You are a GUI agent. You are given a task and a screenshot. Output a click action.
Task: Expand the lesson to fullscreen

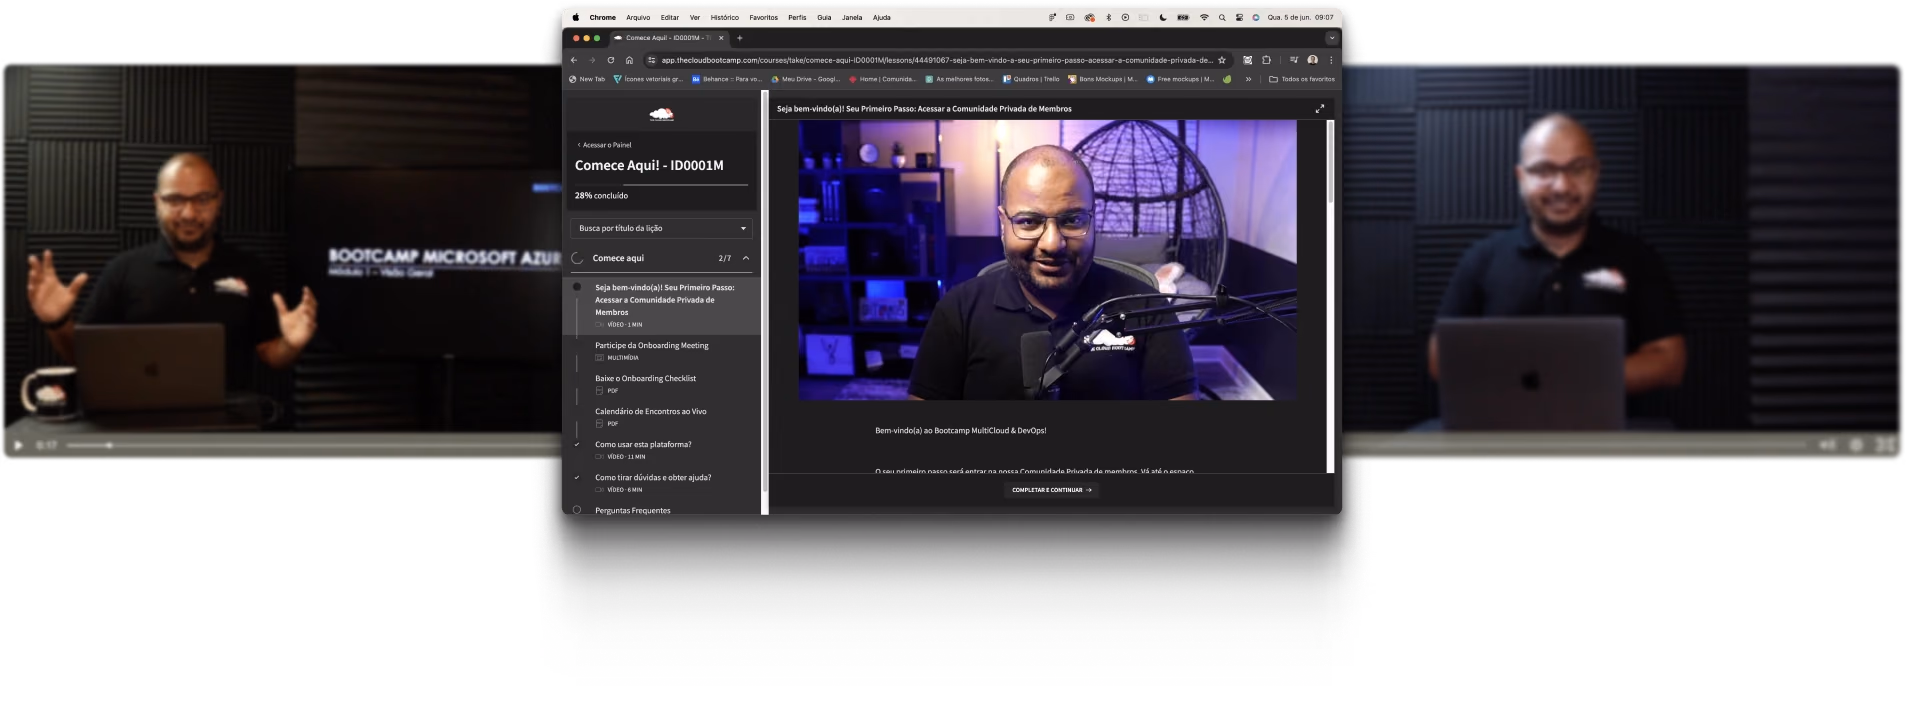(x=1319, y=109)
